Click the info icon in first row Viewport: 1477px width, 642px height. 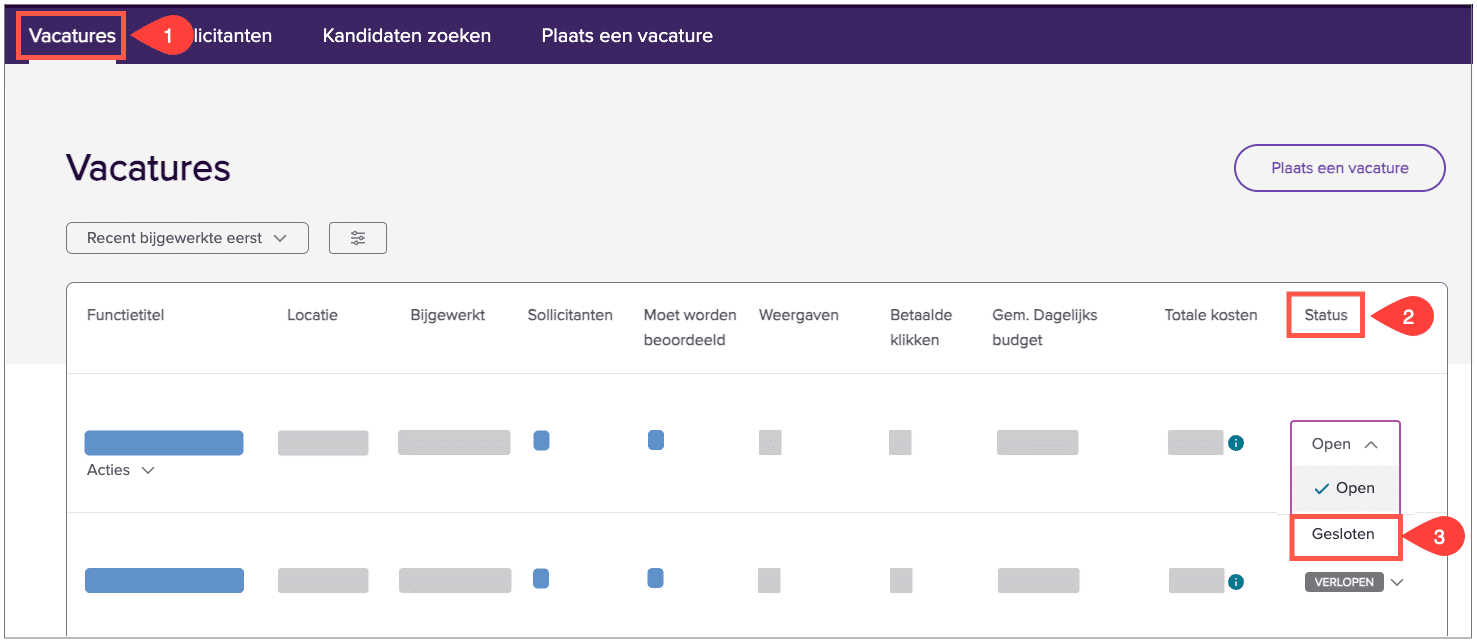click(1236, 443)
